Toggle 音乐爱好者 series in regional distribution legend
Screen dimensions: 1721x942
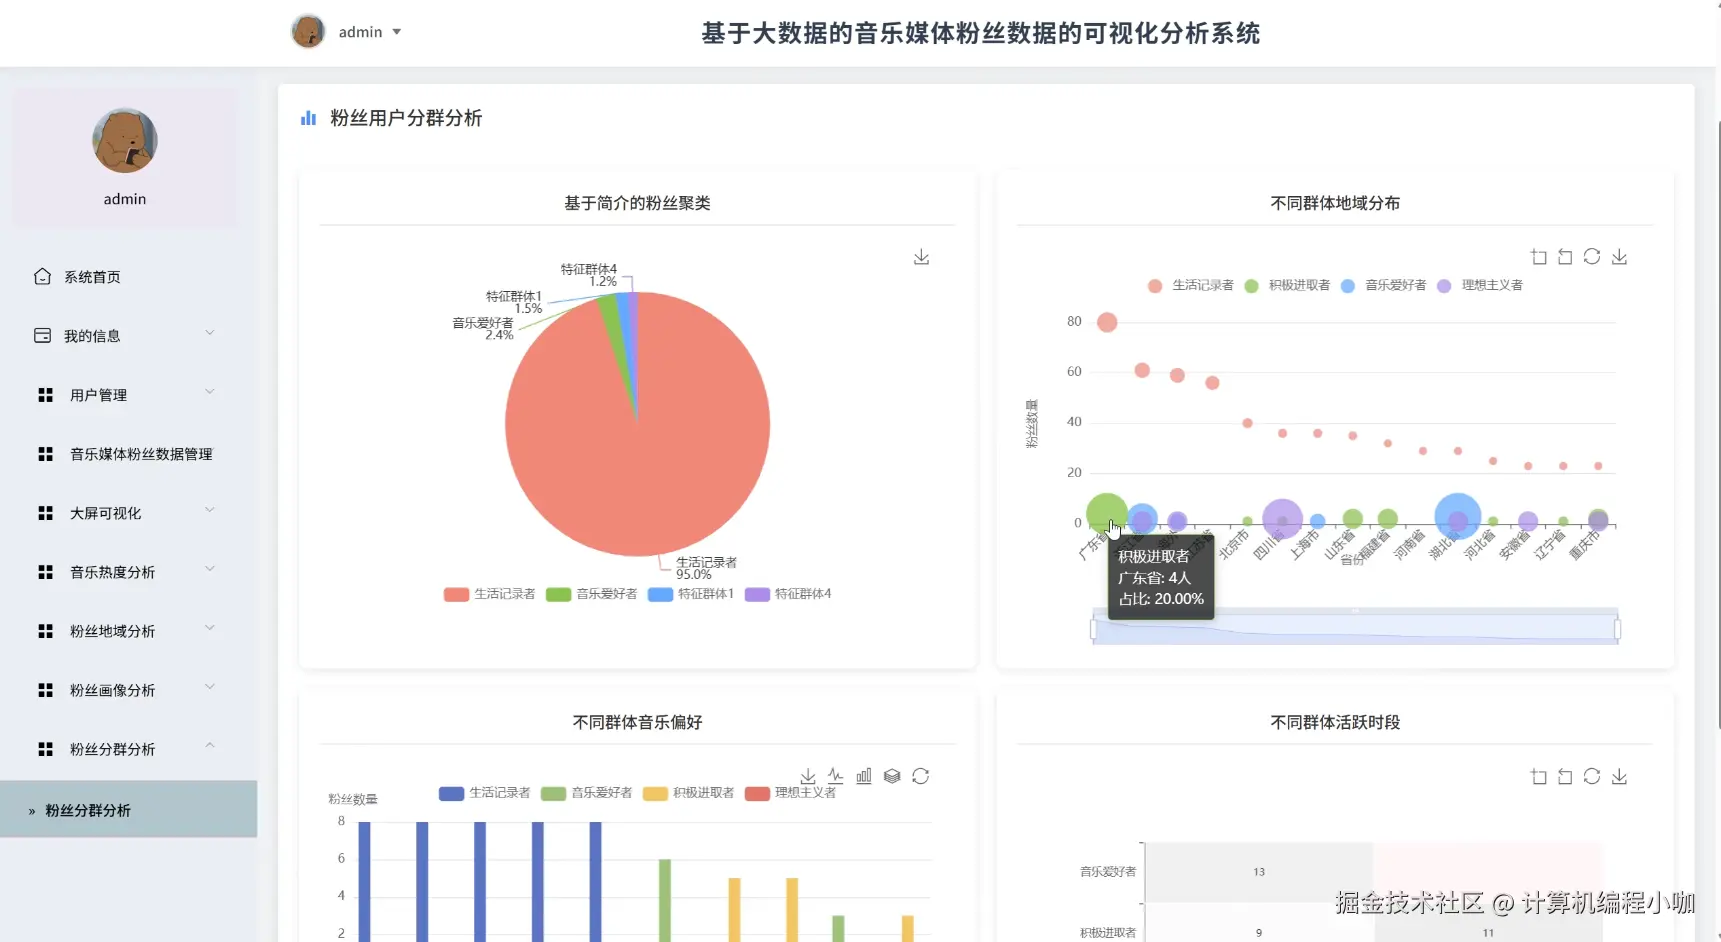[x=1384, y=285]
